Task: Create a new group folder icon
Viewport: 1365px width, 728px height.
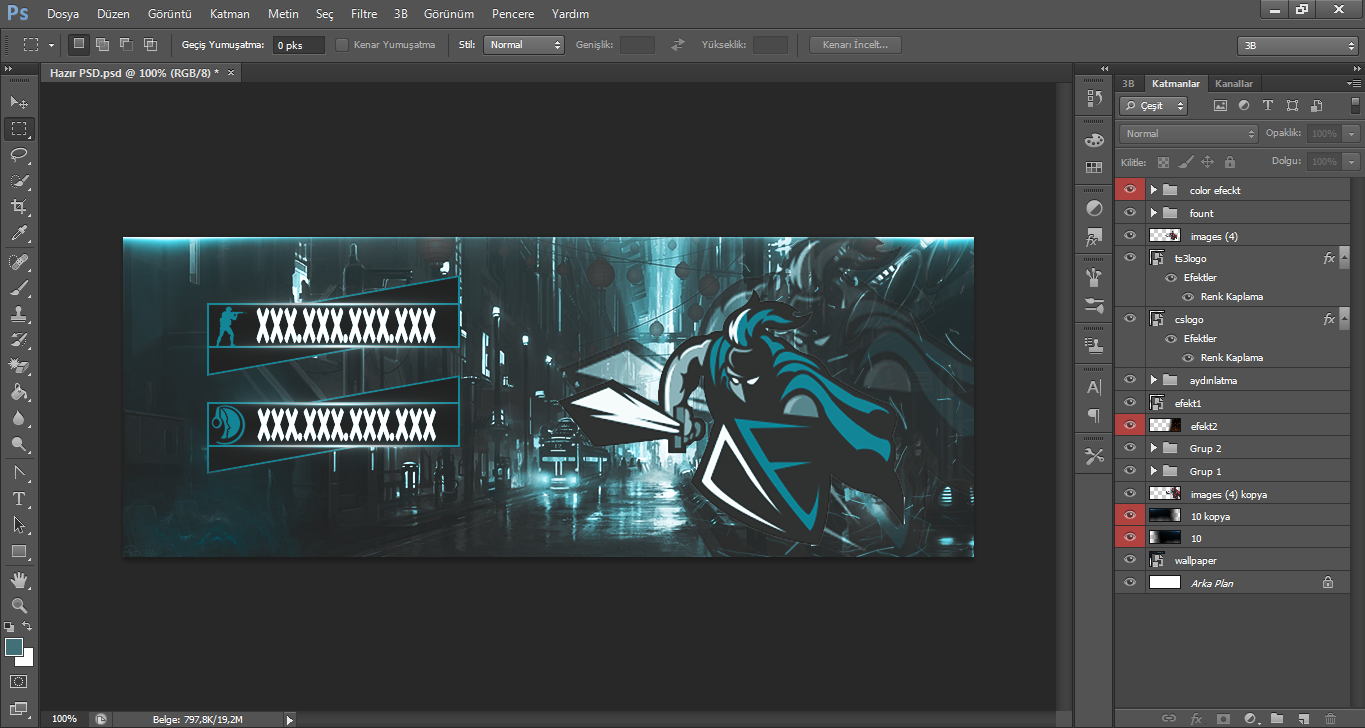Action: click(1277, 718)
